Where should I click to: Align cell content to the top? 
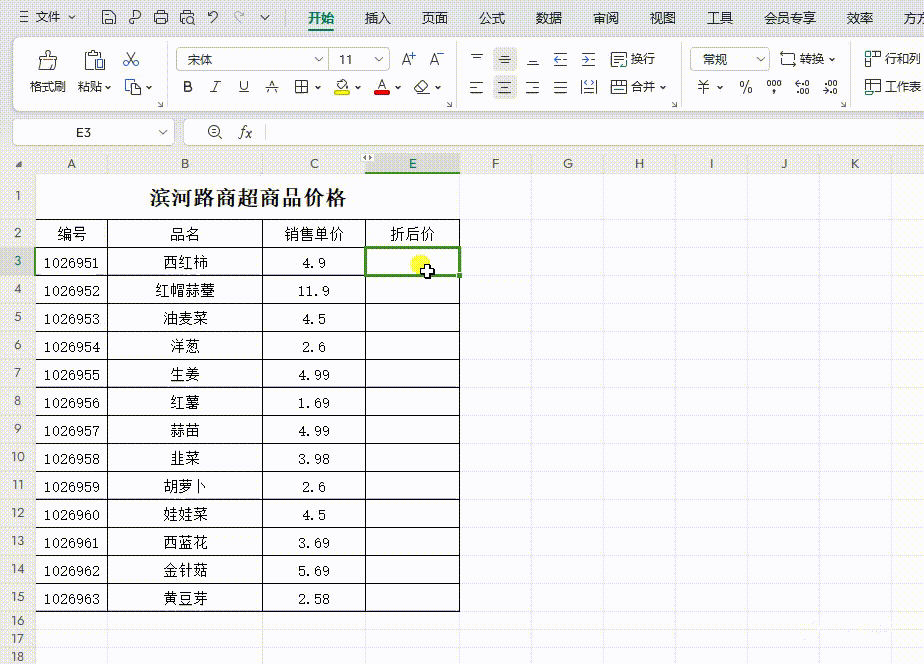click(477, 59)
